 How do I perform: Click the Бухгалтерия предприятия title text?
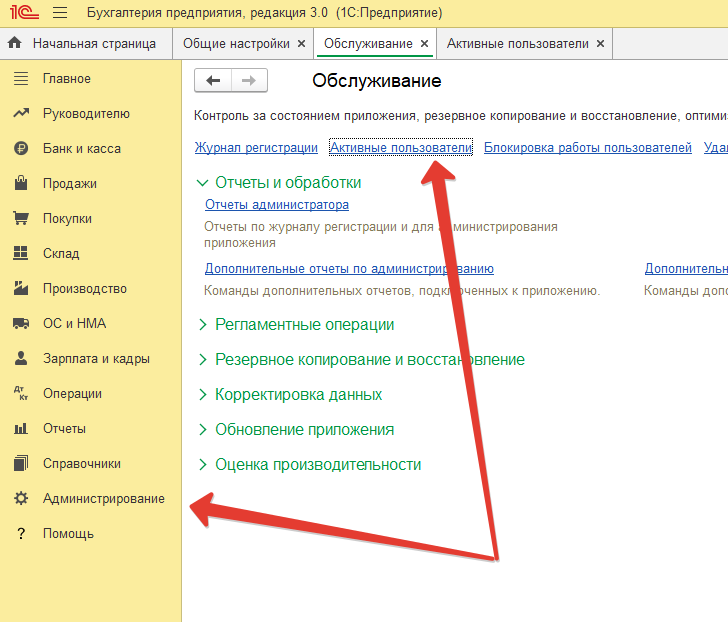pyautogui.click(x=265, y=13)
